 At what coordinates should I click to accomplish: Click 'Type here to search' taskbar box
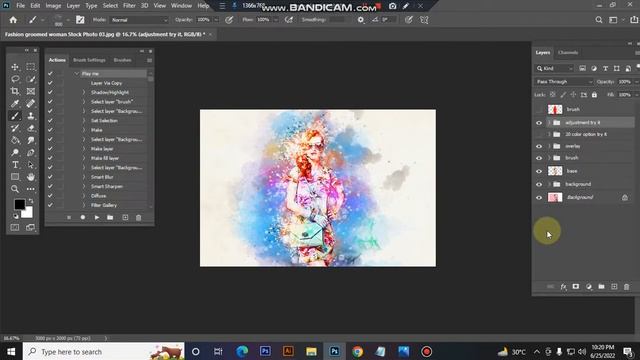pos(104,351)
